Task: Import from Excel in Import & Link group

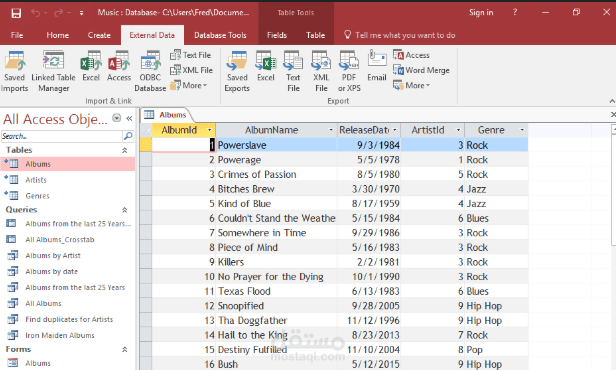Action: (91, 66)
